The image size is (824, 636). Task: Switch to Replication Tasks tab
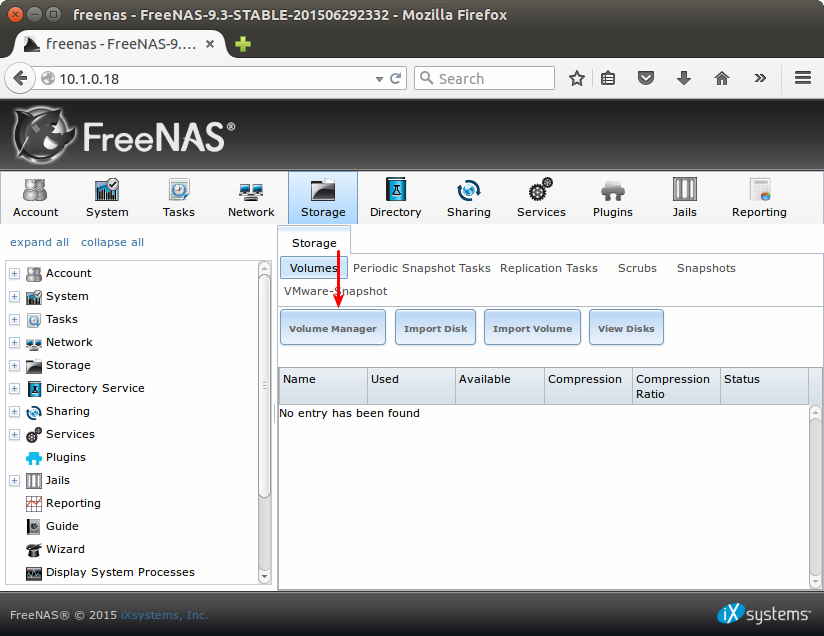tap(549, 268)
